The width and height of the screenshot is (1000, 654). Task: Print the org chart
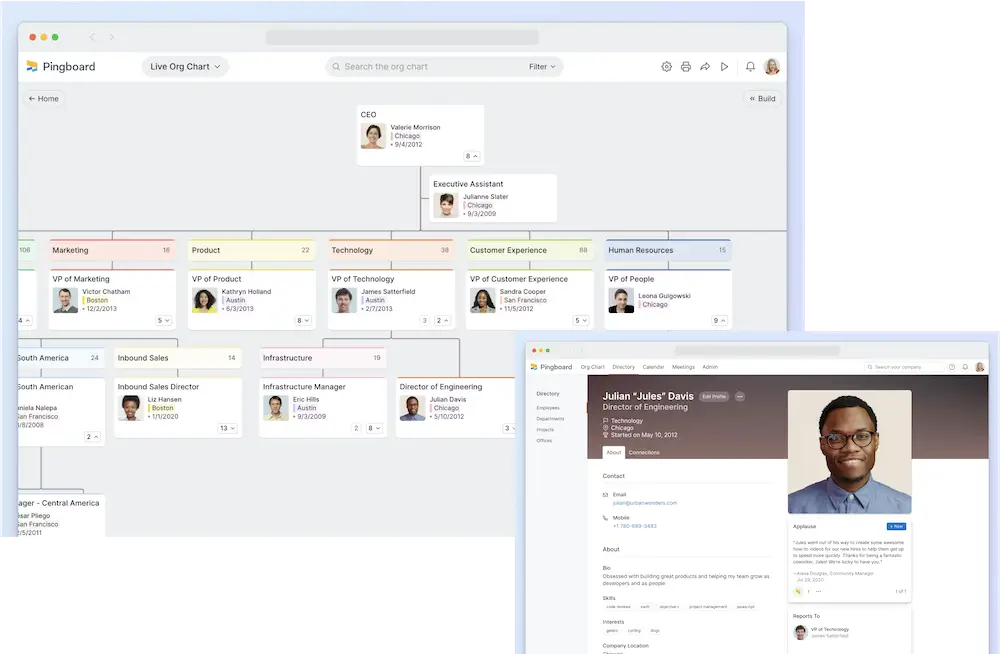point(685,66)
